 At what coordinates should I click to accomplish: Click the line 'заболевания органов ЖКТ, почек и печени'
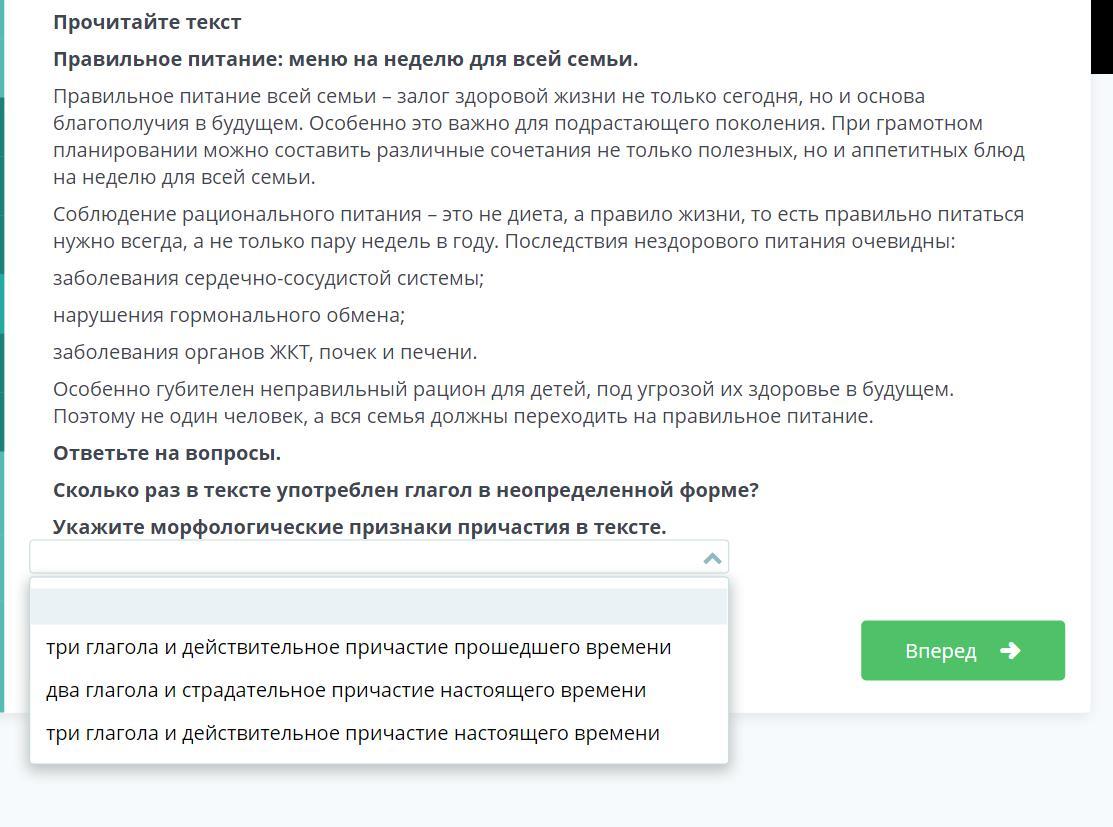tap(265, 352)
